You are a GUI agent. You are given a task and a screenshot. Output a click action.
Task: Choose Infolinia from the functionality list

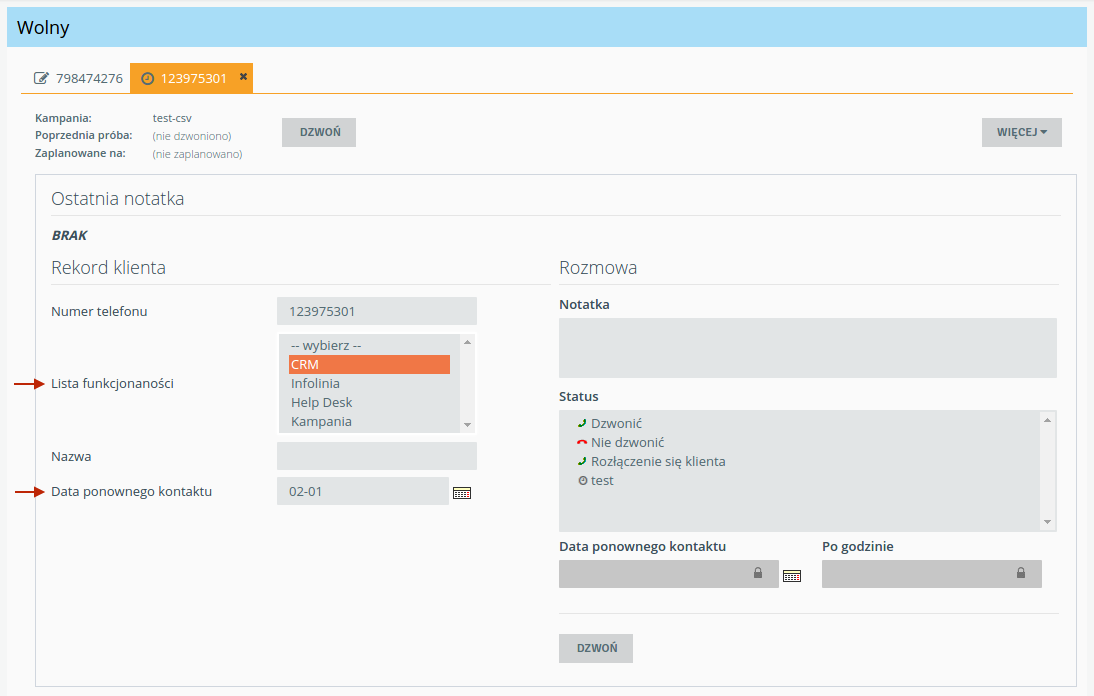(369, 383)
